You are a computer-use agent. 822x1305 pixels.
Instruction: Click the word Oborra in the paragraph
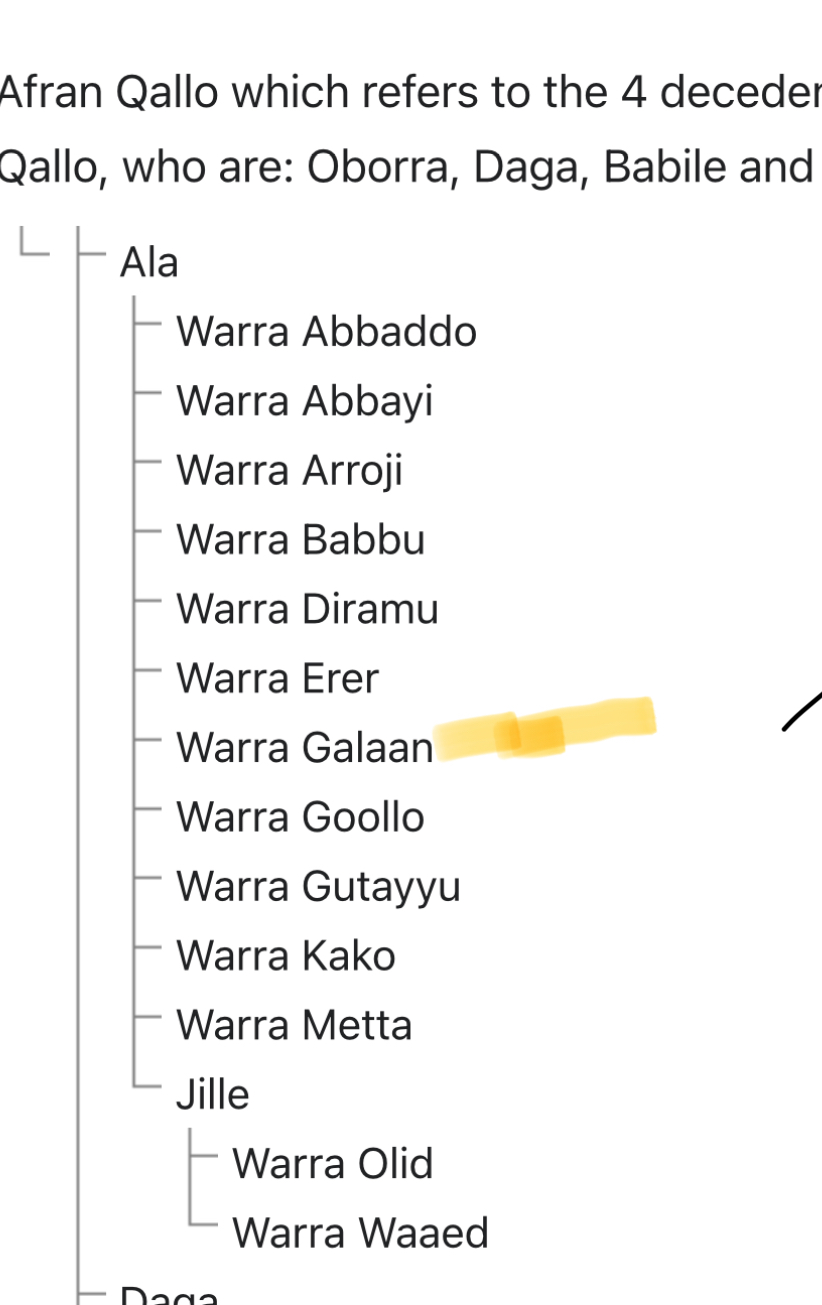click(381, 167)
